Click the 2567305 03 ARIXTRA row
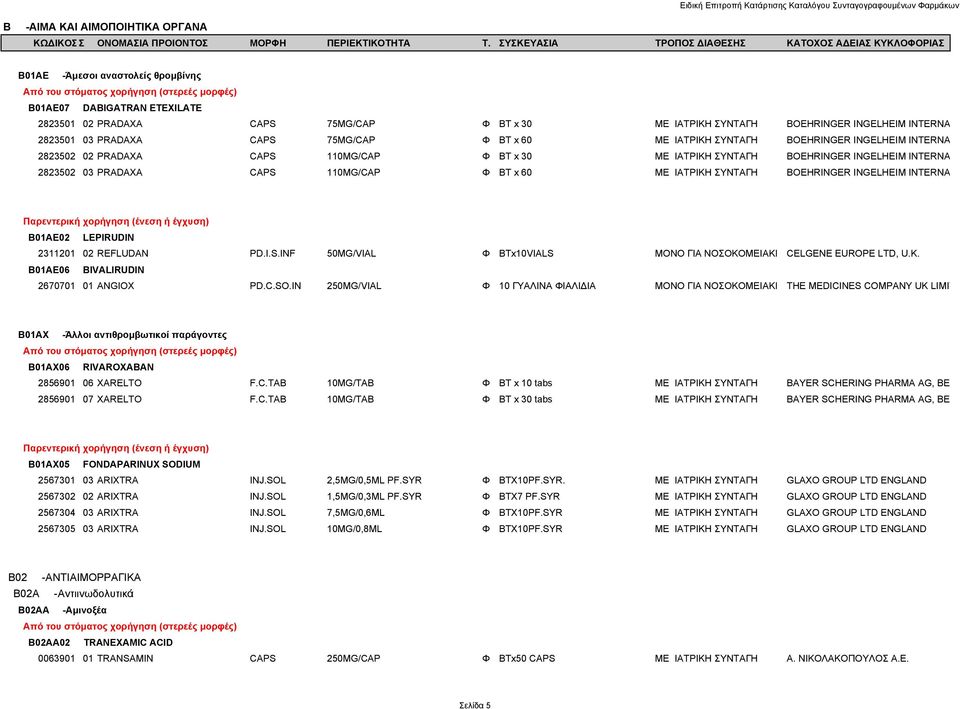Viewport: 960px width, 709px height. (x=482, y=529)
